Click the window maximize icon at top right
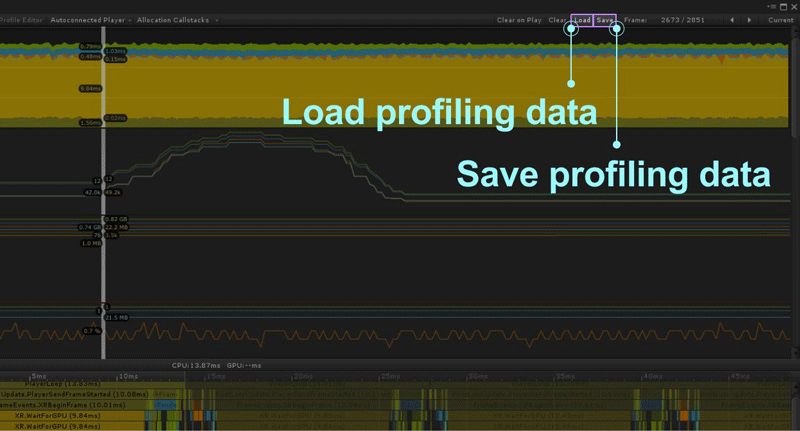Image resolution: width=800 pixels, height=431 pixels. 782,6
